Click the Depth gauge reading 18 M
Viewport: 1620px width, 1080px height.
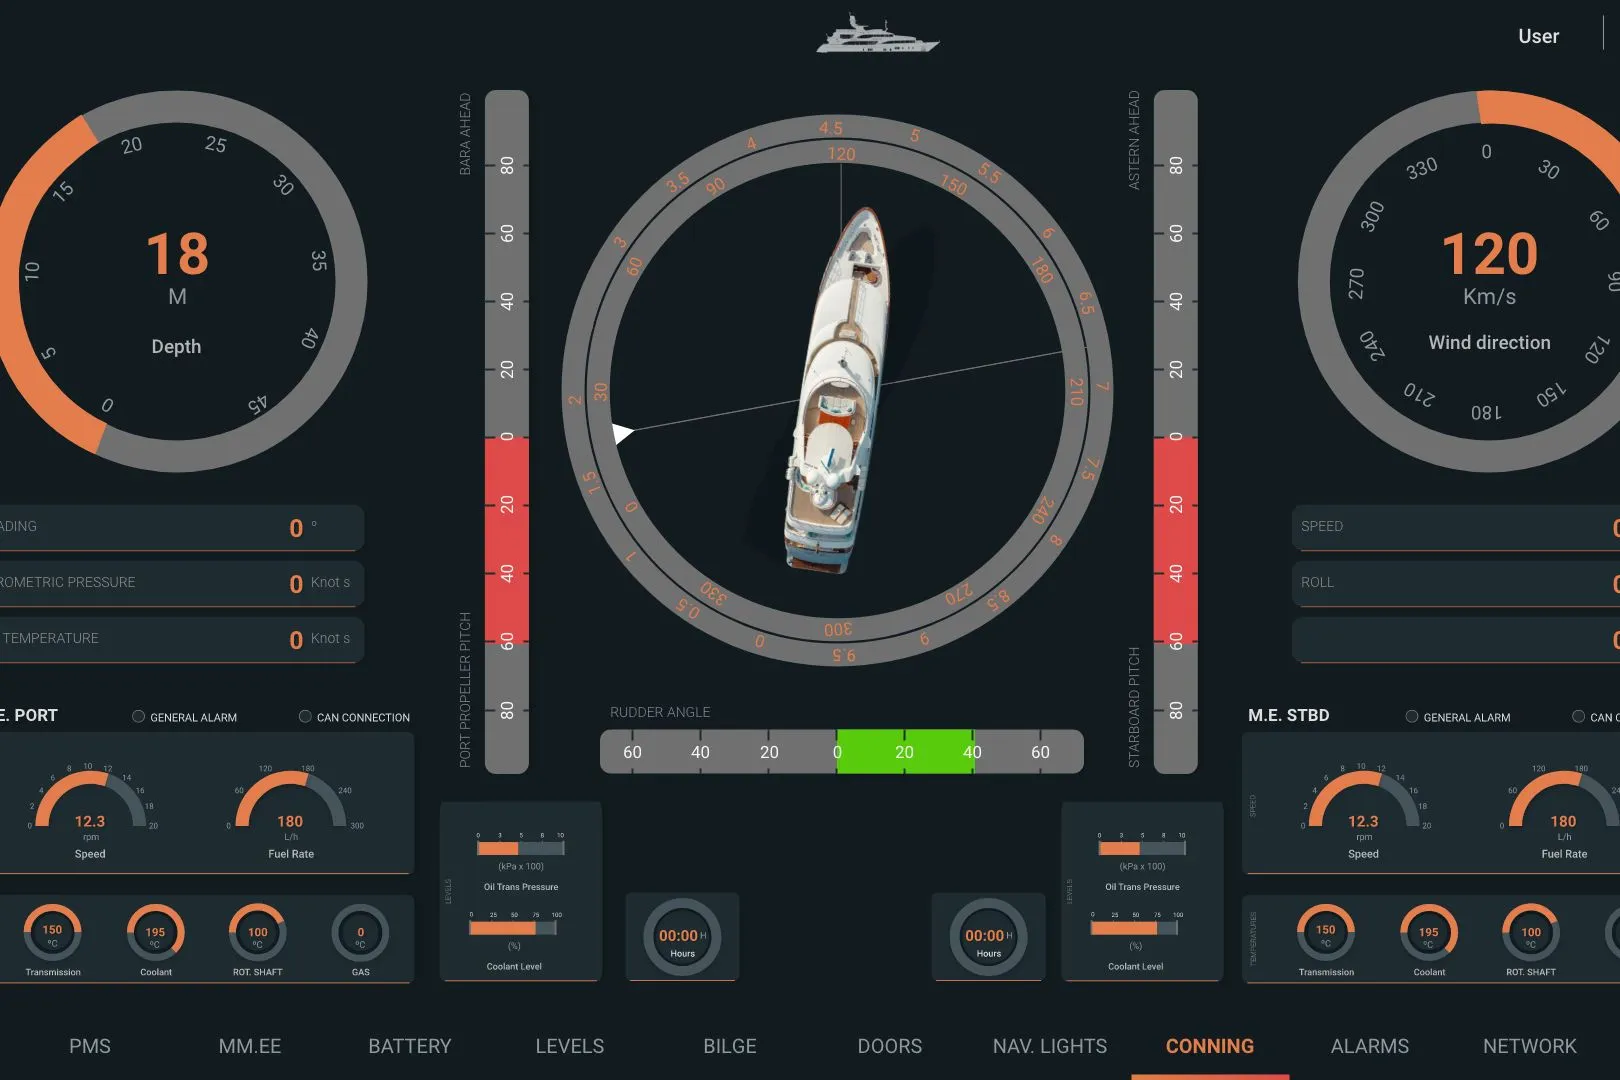pos(177,281)
